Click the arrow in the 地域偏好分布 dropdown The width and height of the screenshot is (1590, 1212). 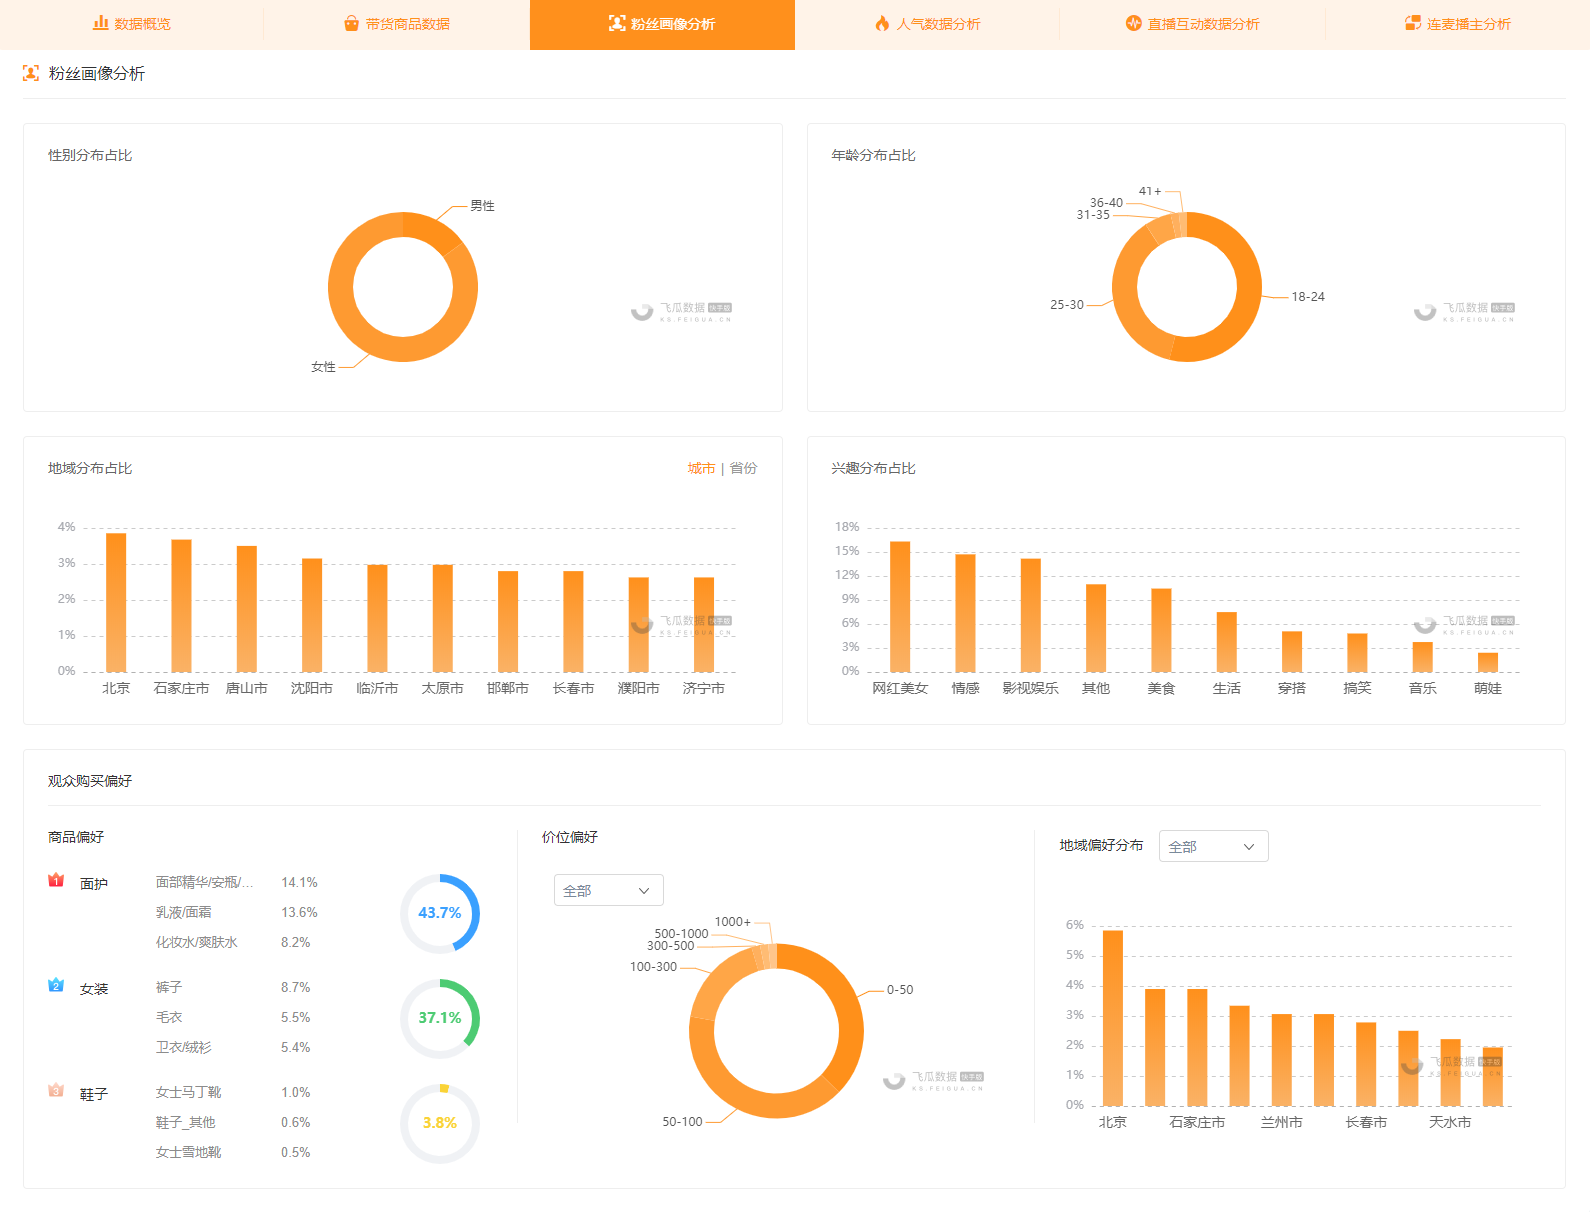(x=1249, y=847)
